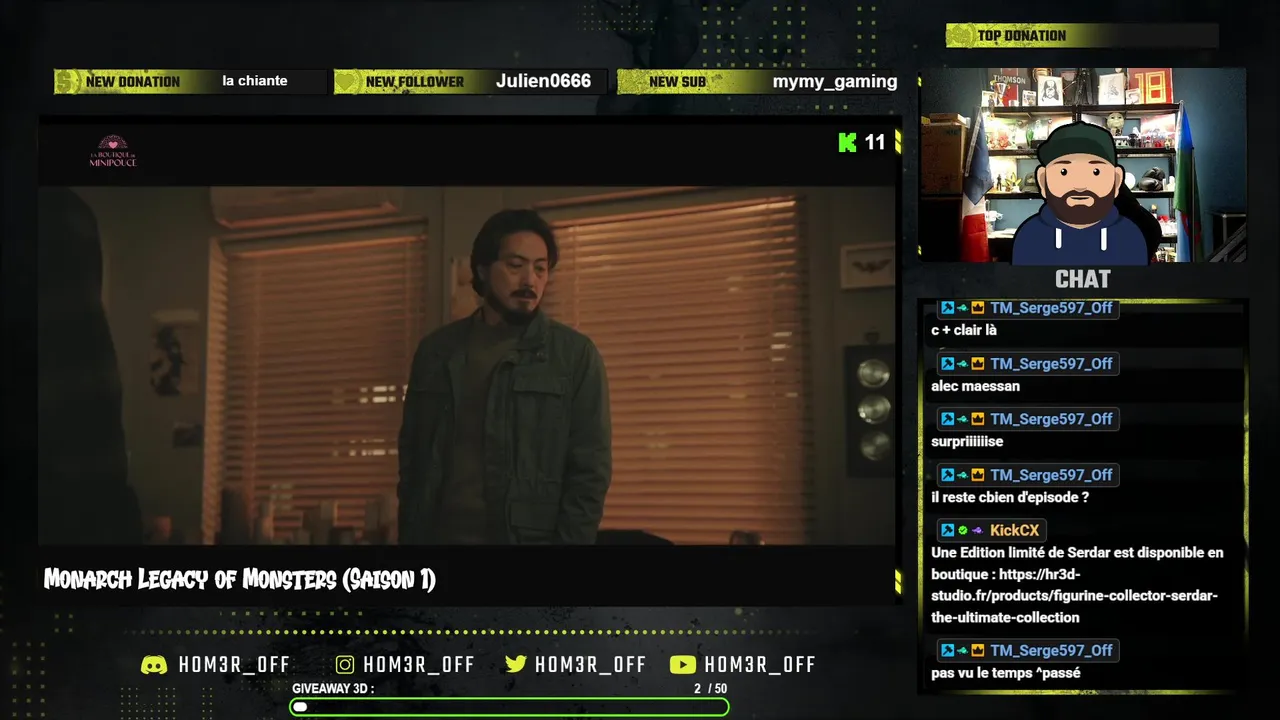This screenshot has height=720, width=1280.
Task: Click the NEW DONATION banner label
Action: (x=133, y=82)
